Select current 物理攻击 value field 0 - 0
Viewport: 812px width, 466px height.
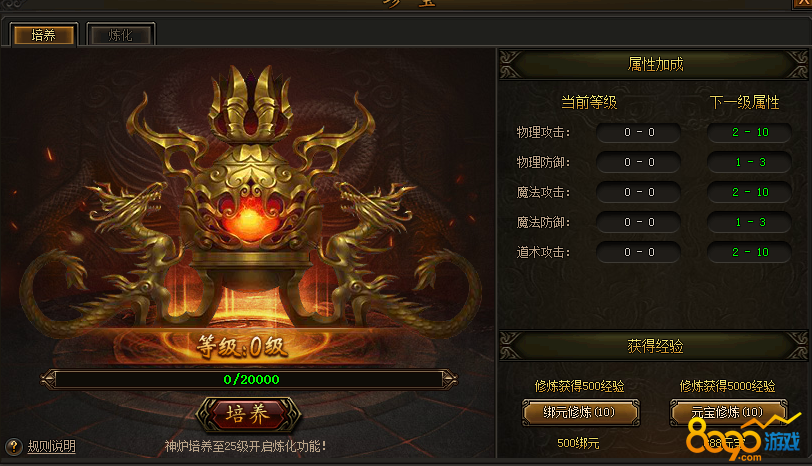(x=639, y=133)
